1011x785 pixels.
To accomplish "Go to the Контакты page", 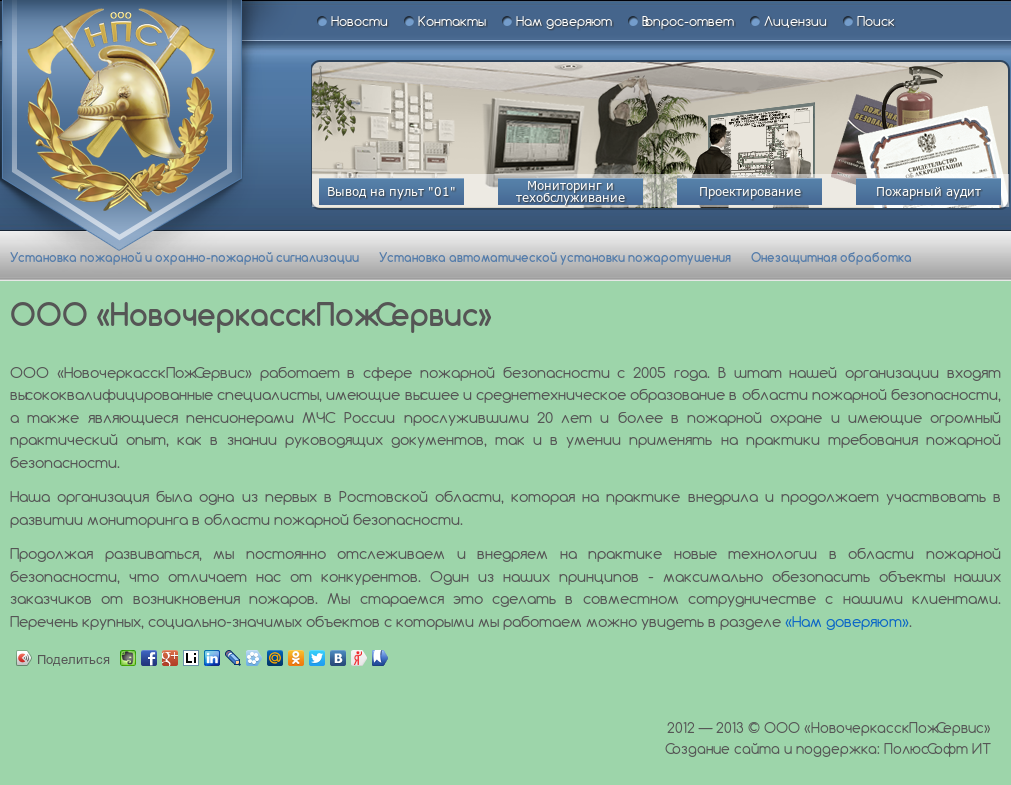I will [x=451, y=22].
